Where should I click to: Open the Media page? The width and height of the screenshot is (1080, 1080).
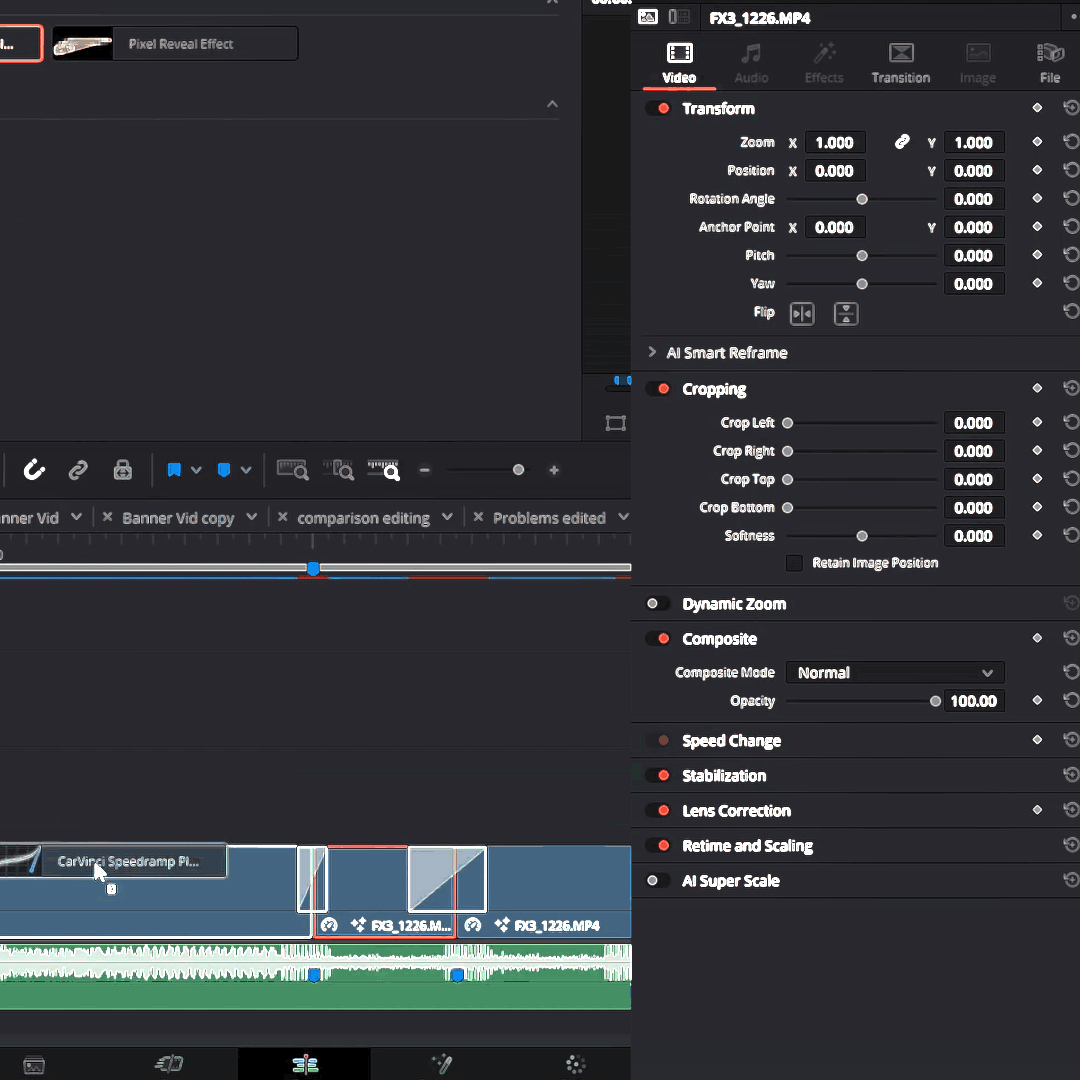click(x=34, y=1064)
